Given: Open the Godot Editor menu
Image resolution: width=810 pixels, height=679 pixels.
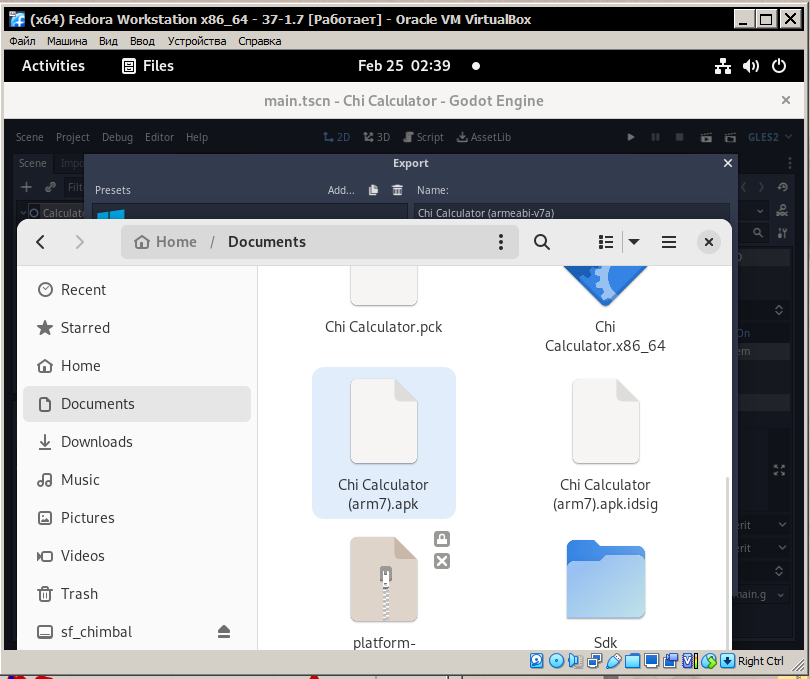Looking at the screenshot, I should (x=159, y=137).
